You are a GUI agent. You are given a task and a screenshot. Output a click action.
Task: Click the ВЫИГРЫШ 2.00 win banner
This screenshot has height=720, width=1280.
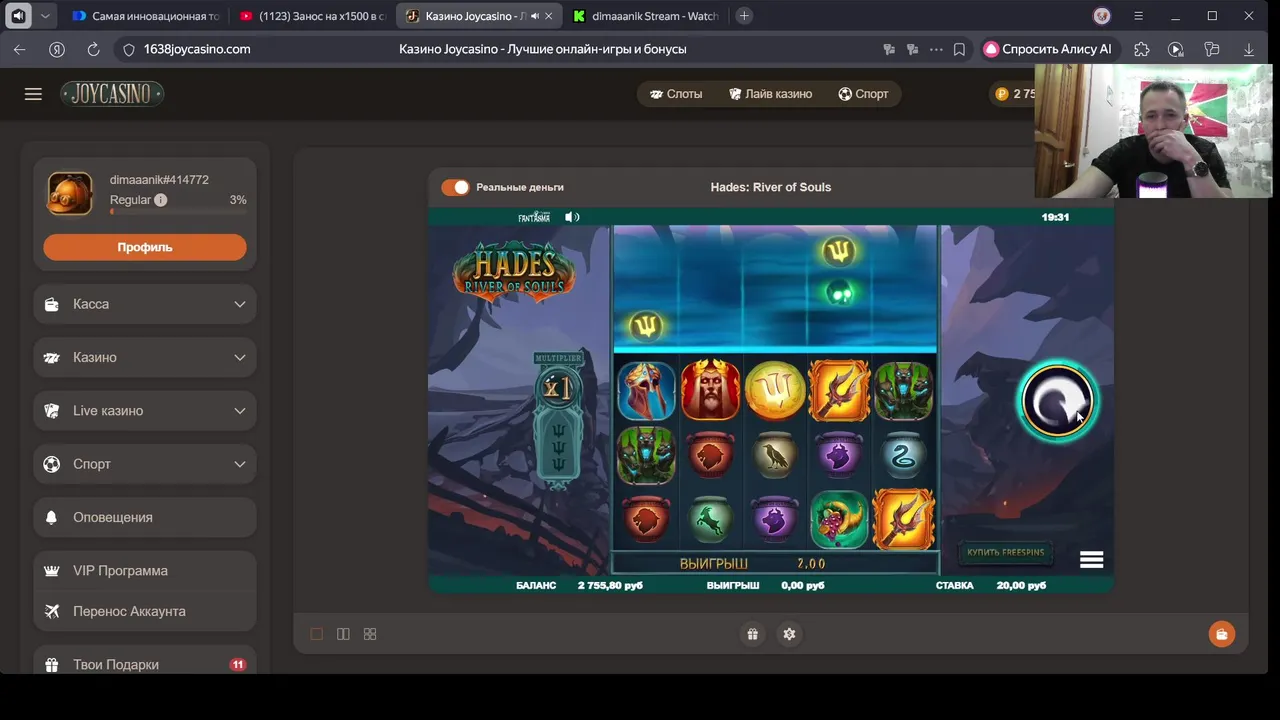(x=775, y=563)
